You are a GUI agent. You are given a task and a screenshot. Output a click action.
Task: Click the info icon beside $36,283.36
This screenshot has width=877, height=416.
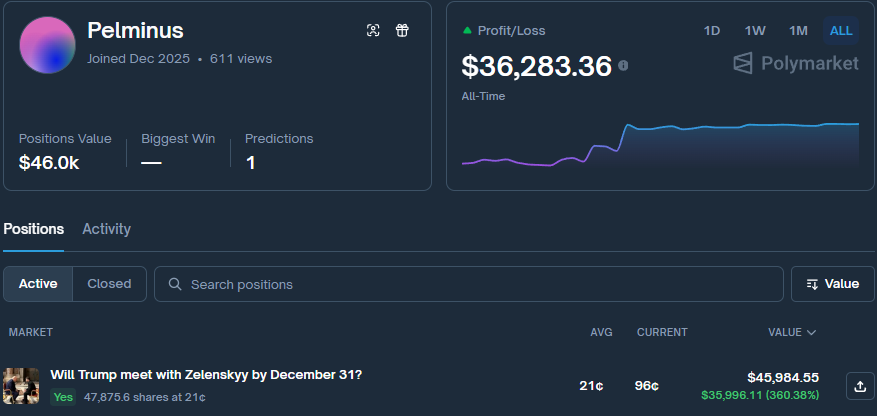(623, 66)
